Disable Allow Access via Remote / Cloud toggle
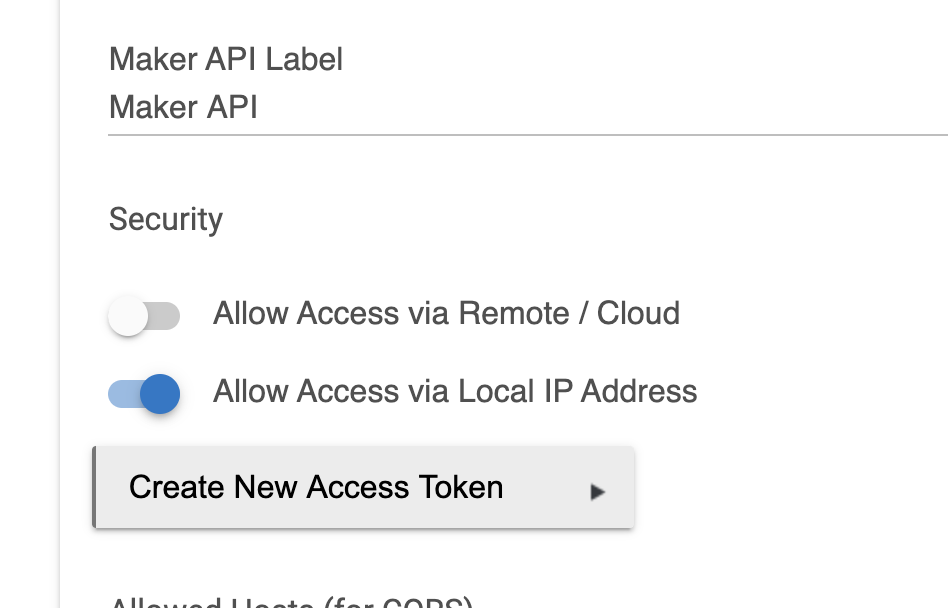 point(145,315)
